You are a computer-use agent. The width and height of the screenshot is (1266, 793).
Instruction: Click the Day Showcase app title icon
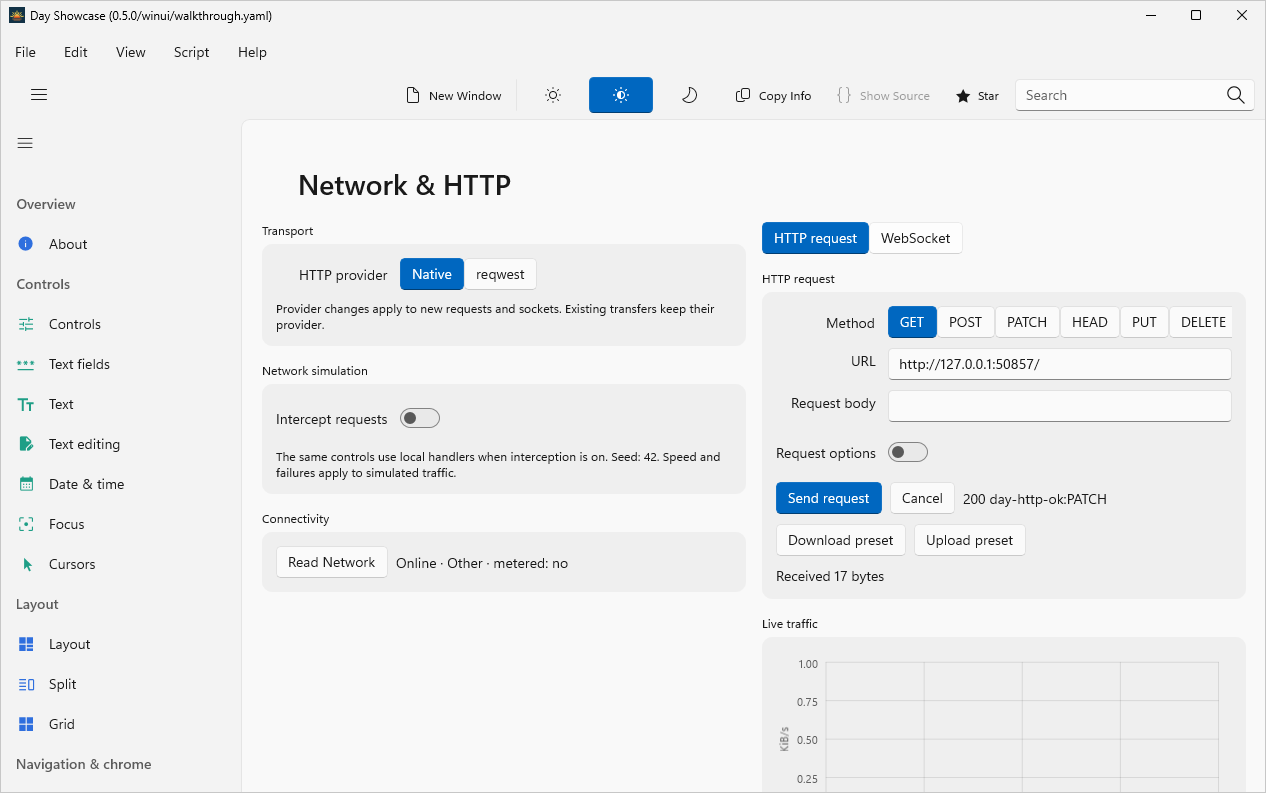(x=16, y=15)
